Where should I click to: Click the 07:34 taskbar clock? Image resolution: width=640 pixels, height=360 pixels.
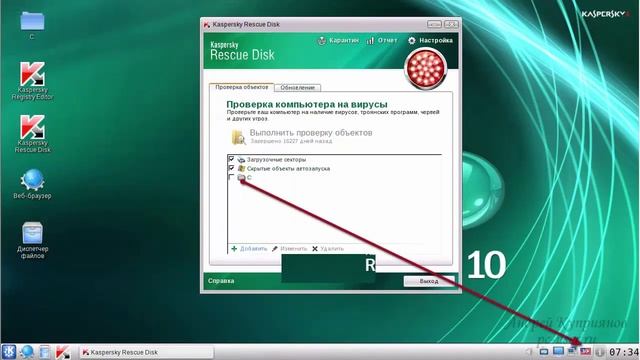coord(623,352)
